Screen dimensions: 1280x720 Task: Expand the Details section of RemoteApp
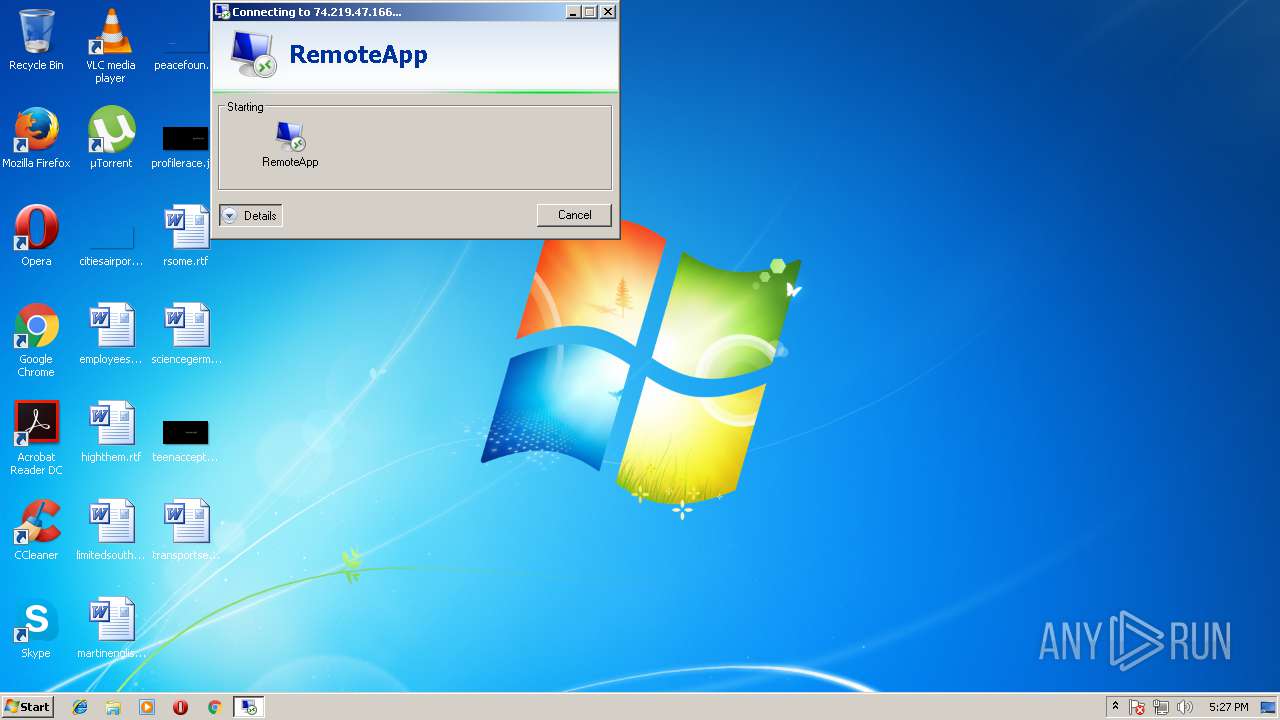tap(250, 215)
